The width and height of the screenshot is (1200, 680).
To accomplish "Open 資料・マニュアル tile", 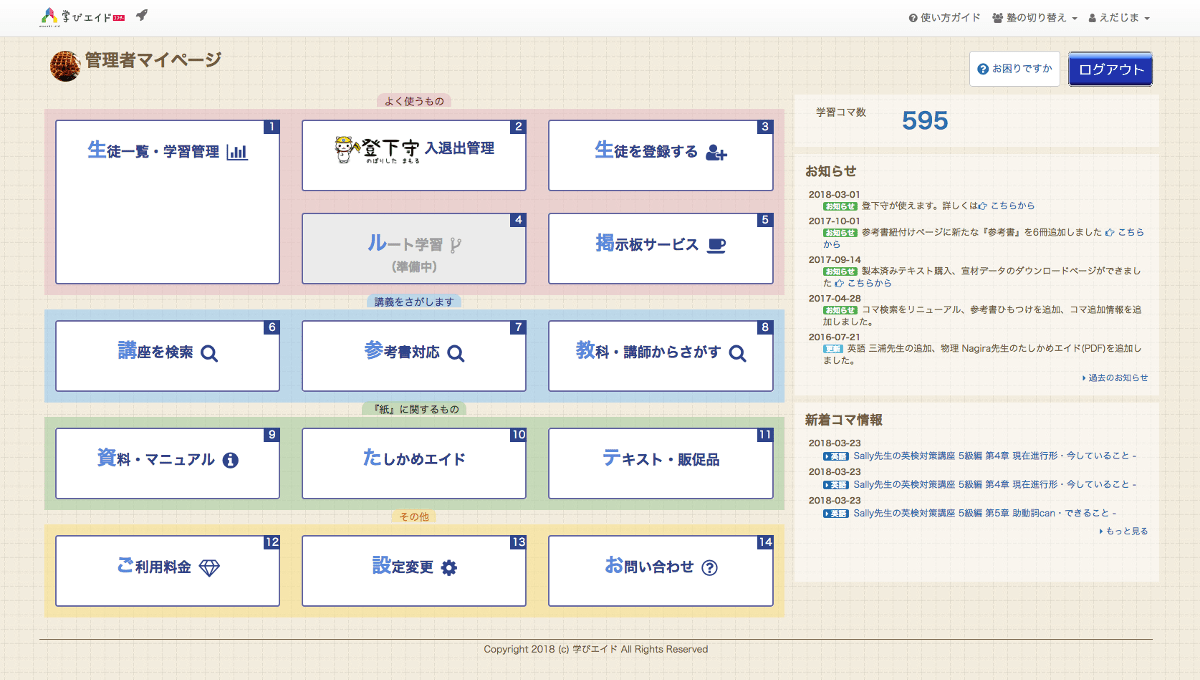I will coord(168,463).
